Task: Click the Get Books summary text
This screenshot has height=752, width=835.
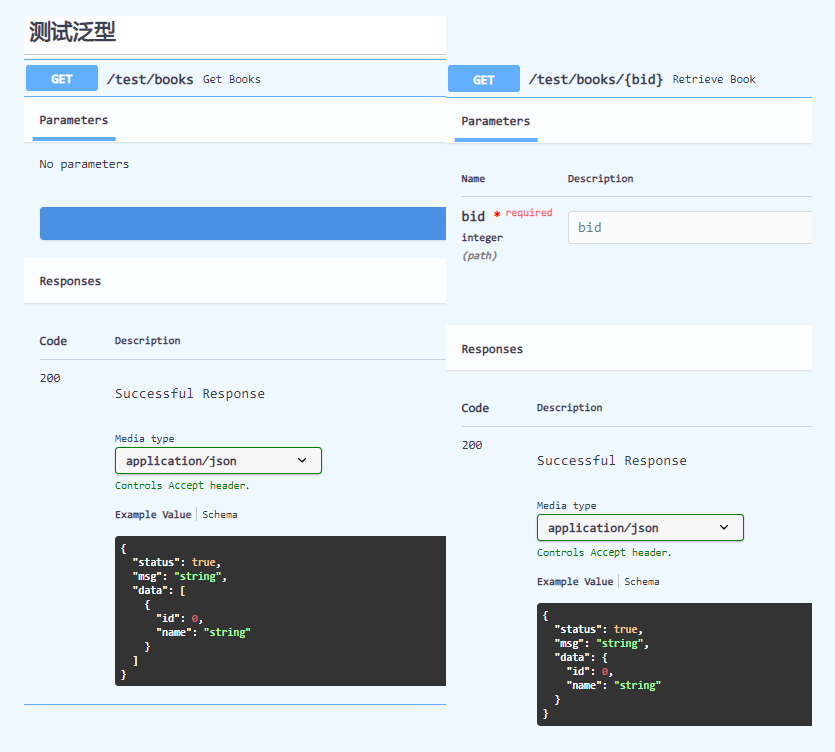Action: pyautogui.click(x=232, y=79)
